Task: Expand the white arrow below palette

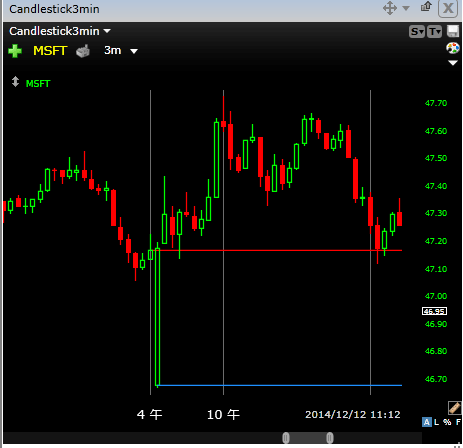Action: [453, 63]
